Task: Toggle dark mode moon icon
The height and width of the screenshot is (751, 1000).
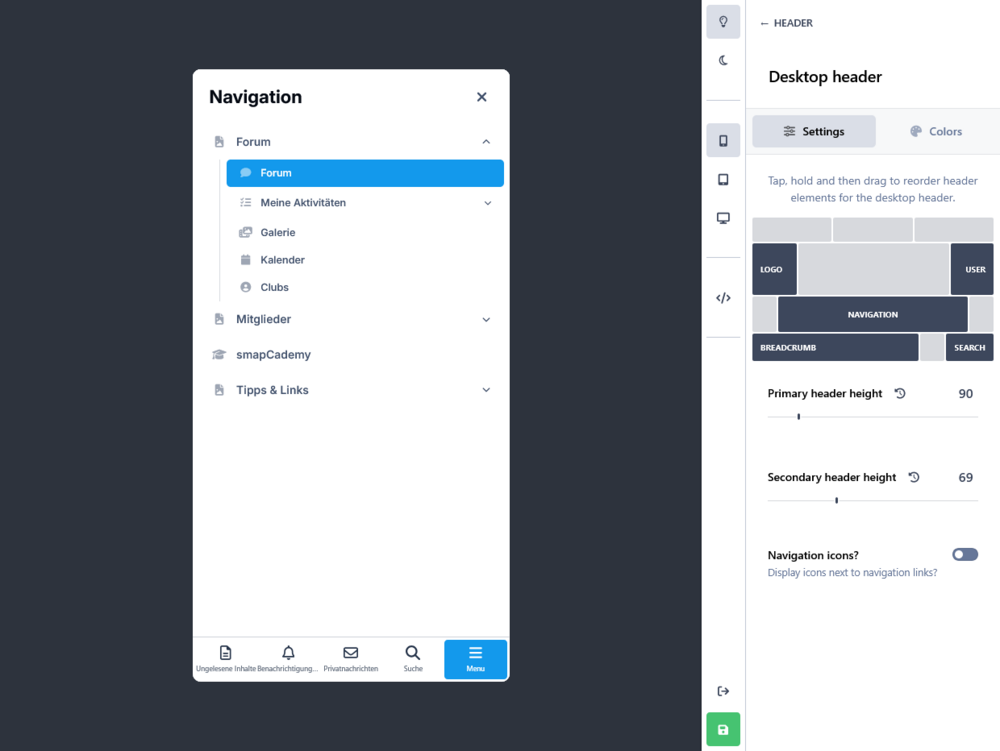Action: [723, 61]
